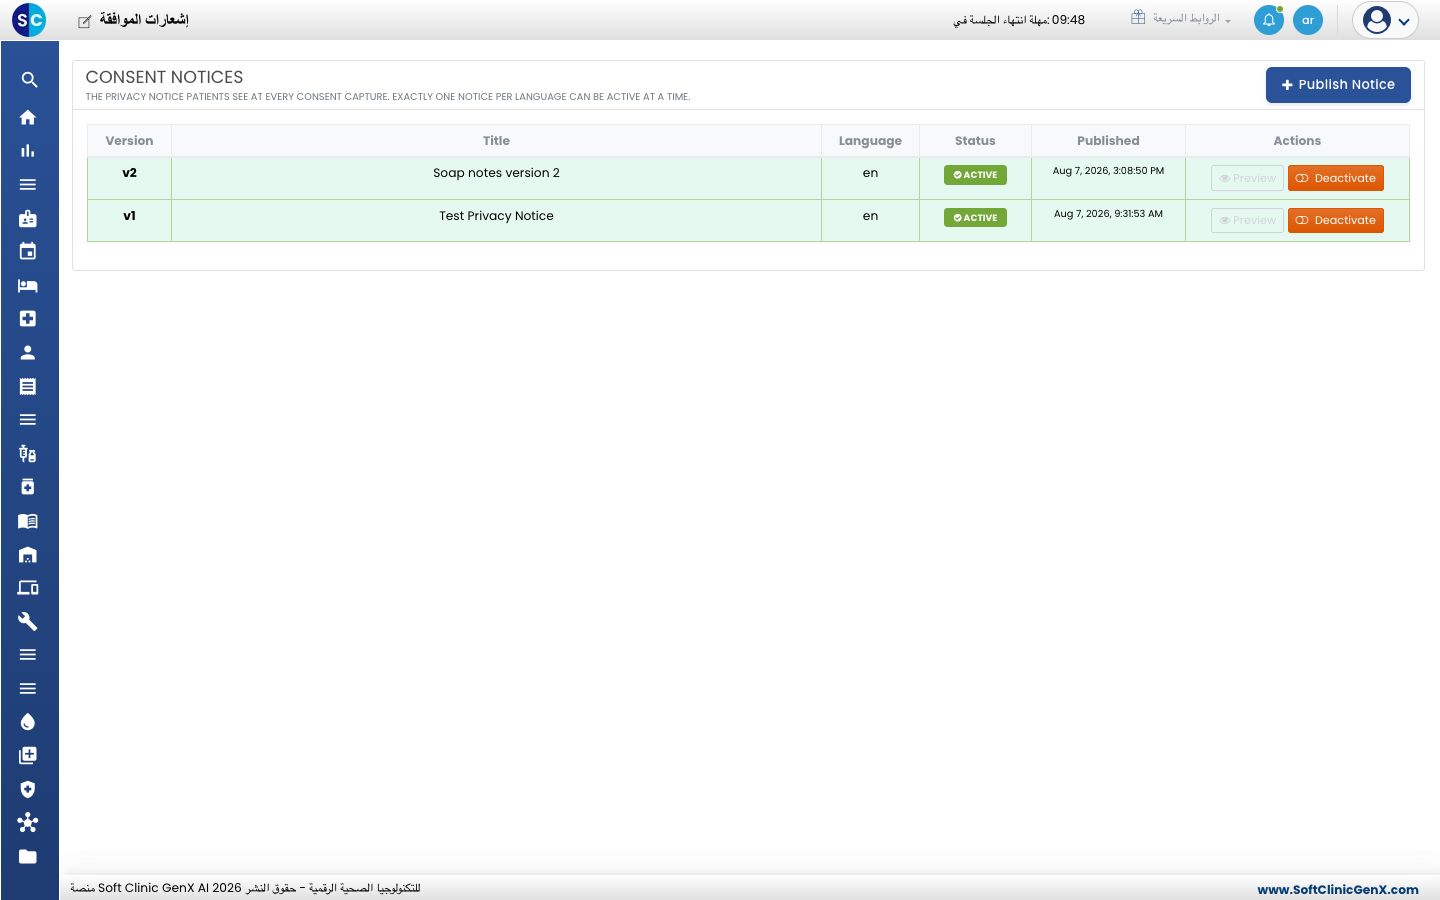The image size is (1440, 900).
Task: Click the Publish Notice button
Action: click(x=1338, y=85)
